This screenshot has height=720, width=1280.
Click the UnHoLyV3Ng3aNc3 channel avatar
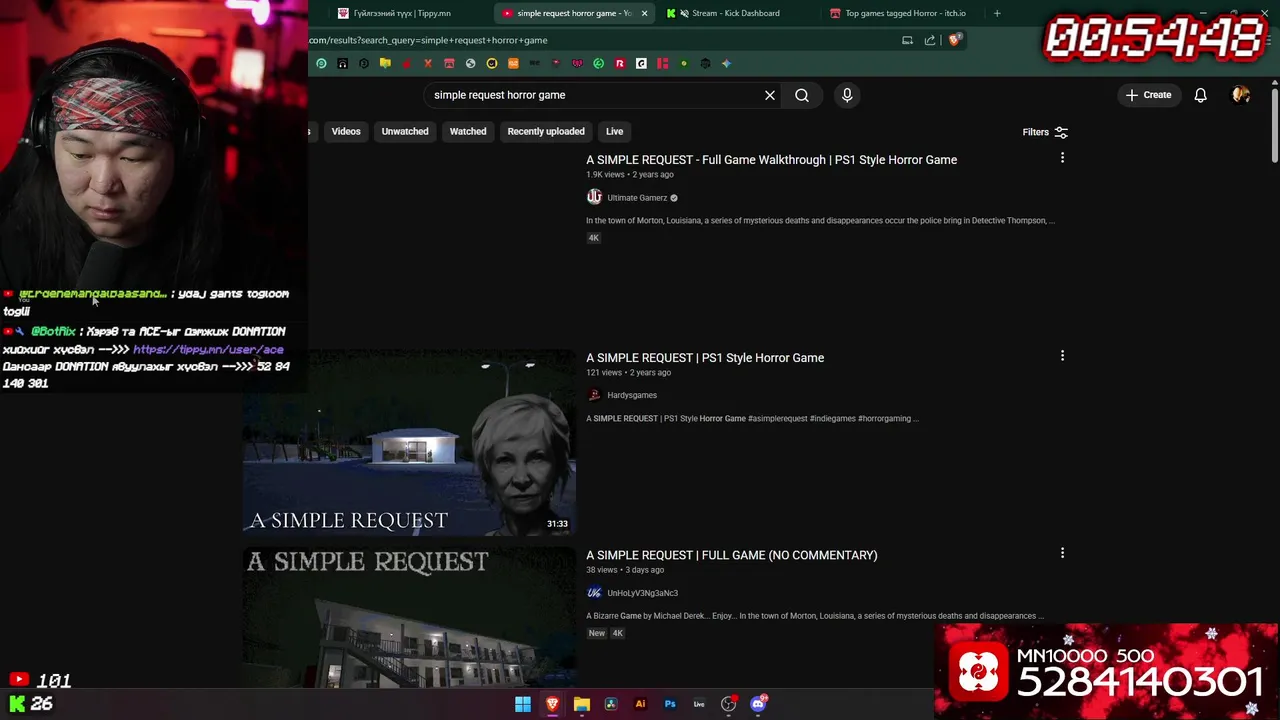pos(594,593)
